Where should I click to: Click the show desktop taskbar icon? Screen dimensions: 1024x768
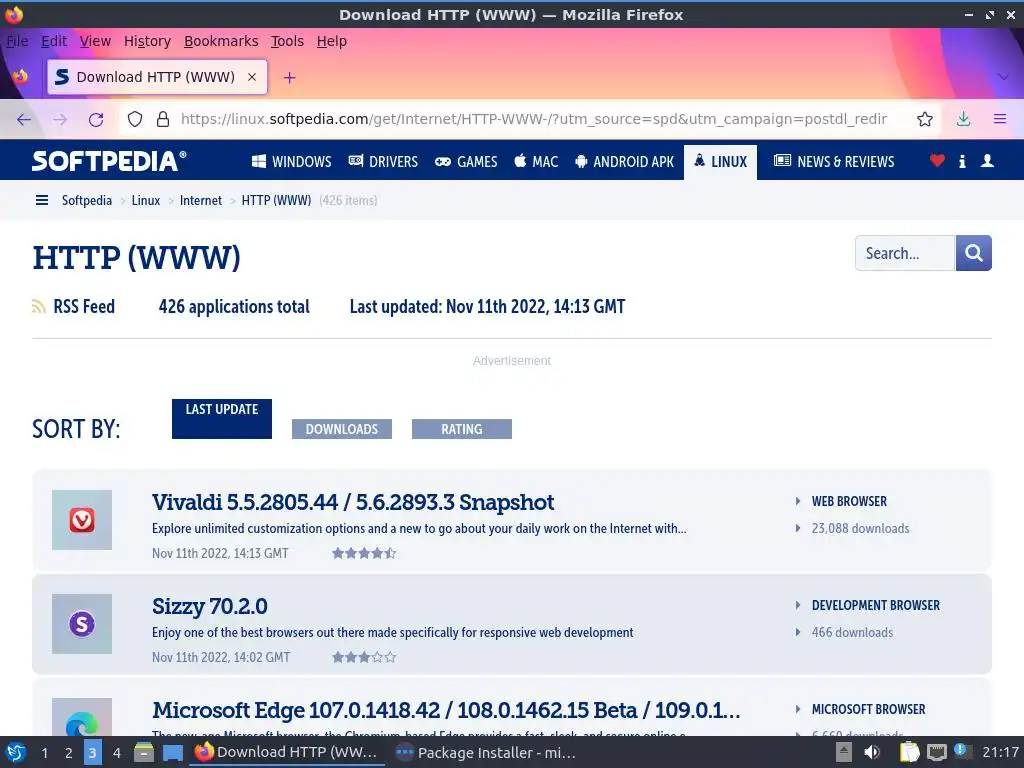pos(172,753)
